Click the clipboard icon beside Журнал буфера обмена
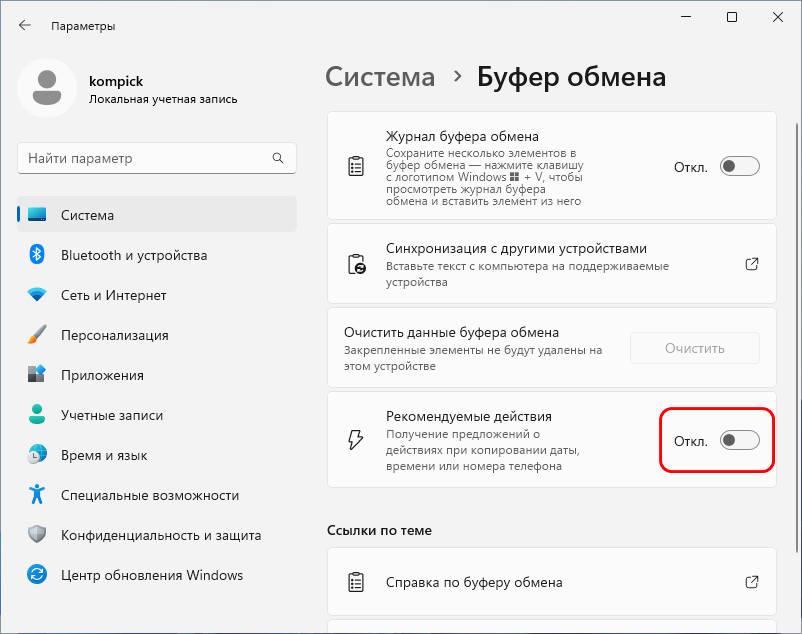Image resolution: width=802 pixels, height=634 pixels. (x=356, y=166)
